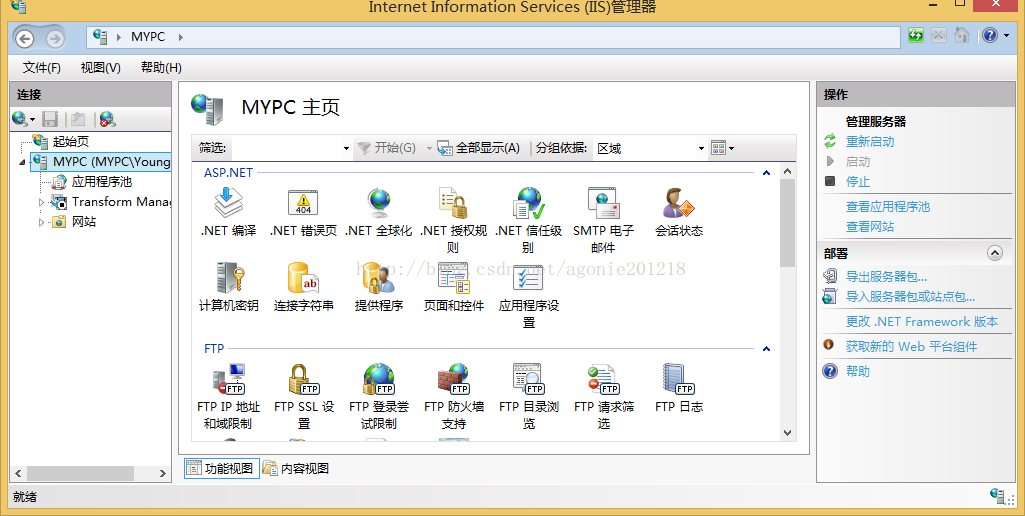
Task: Open the 页面和控件 icon
Action: point(454,277)
